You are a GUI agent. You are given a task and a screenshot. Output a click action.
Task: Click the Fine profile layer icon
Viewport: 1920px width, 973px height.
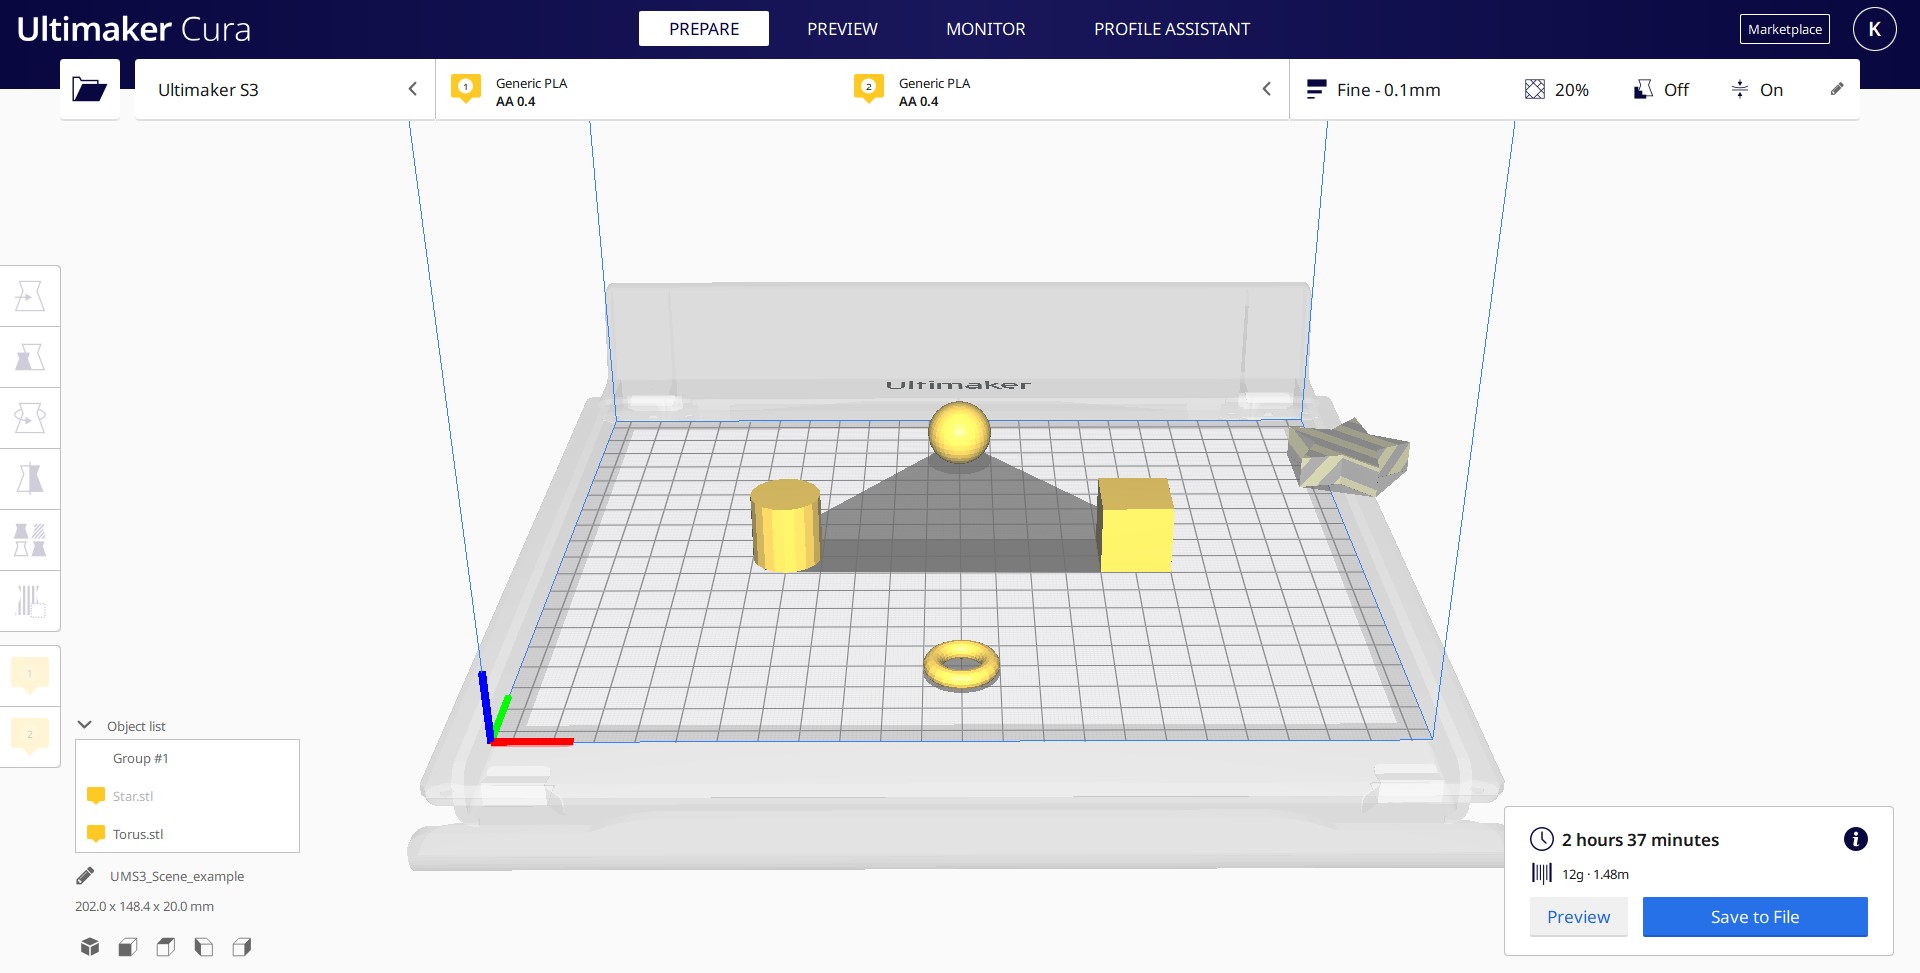(x=1316, y=89)
